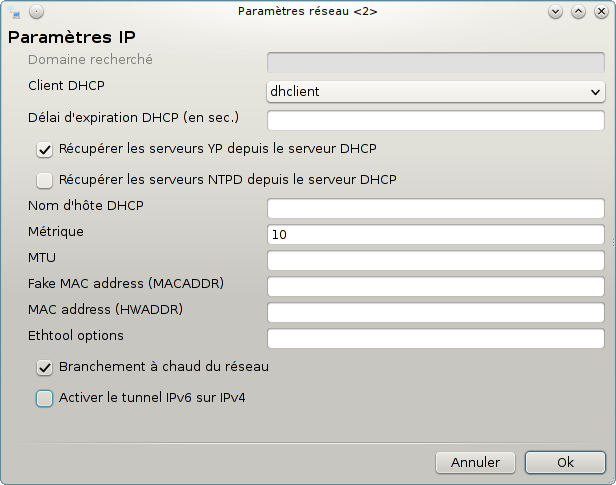Enable Récupérer les serveurs NTPD checkbox

coord(44,180)
